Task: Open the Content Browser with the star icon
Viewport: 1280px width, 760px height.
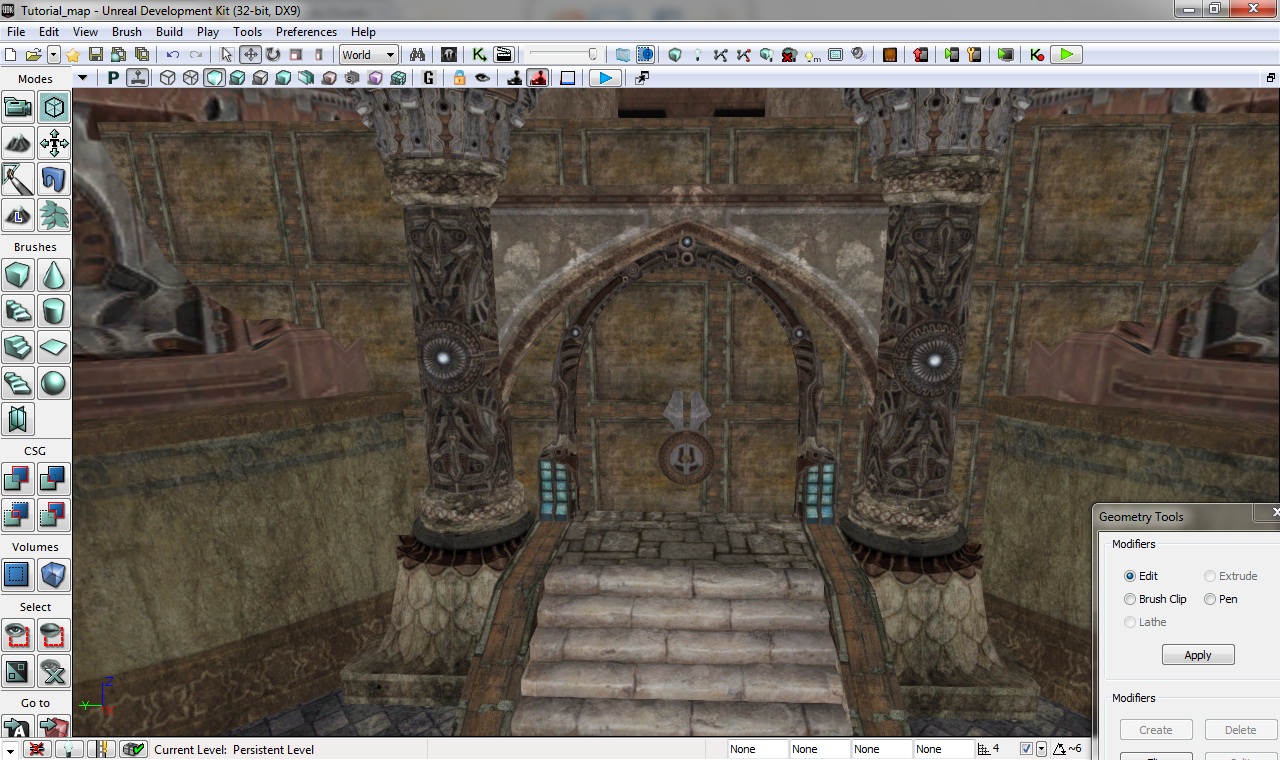Action: point(73,55)
